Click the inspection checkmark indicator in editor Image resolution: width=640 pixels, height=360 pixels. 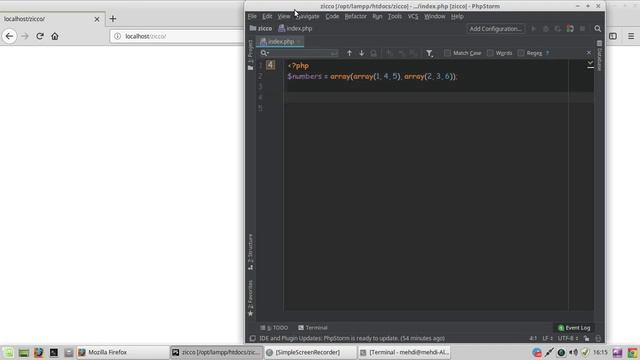590,63
